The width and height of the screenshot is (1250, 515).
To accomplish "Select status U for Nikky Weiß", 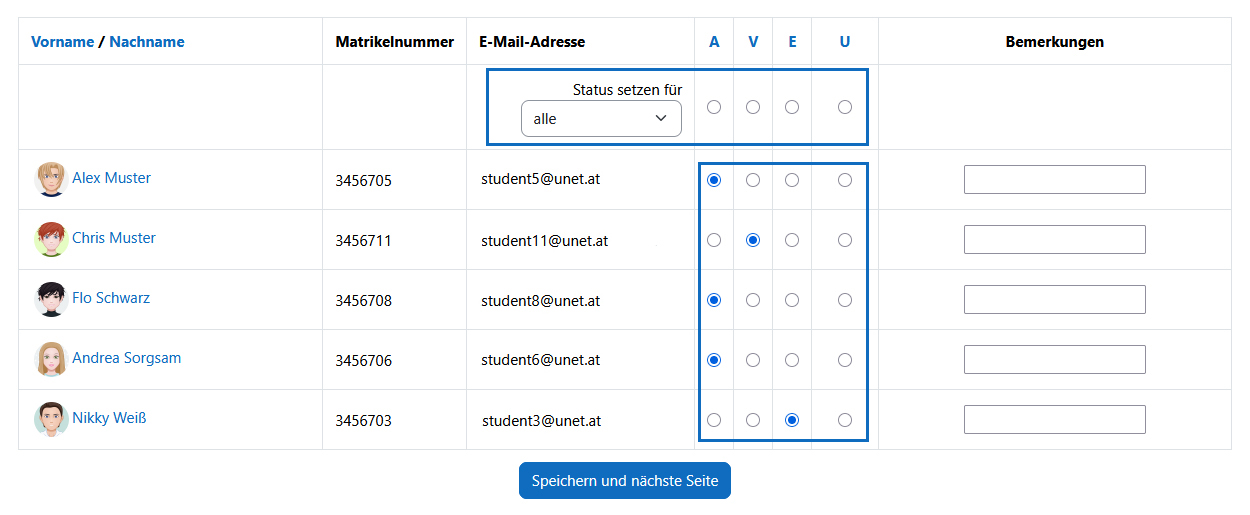I will (845, 420).
